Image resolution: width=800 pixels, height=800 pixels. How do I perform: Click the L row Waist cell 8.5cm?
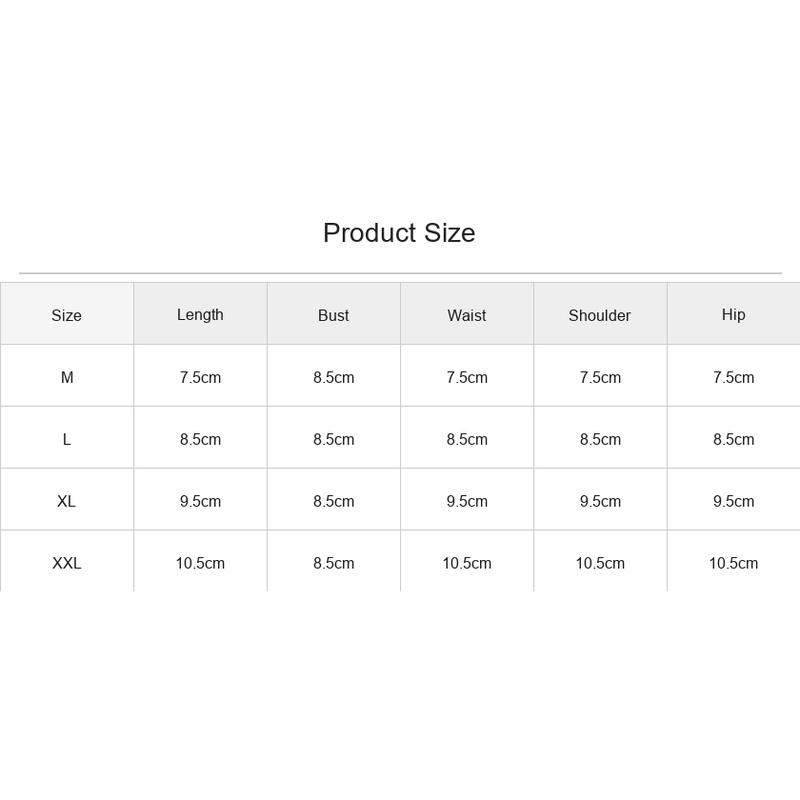pyautogui.click(x=467, y=439)
